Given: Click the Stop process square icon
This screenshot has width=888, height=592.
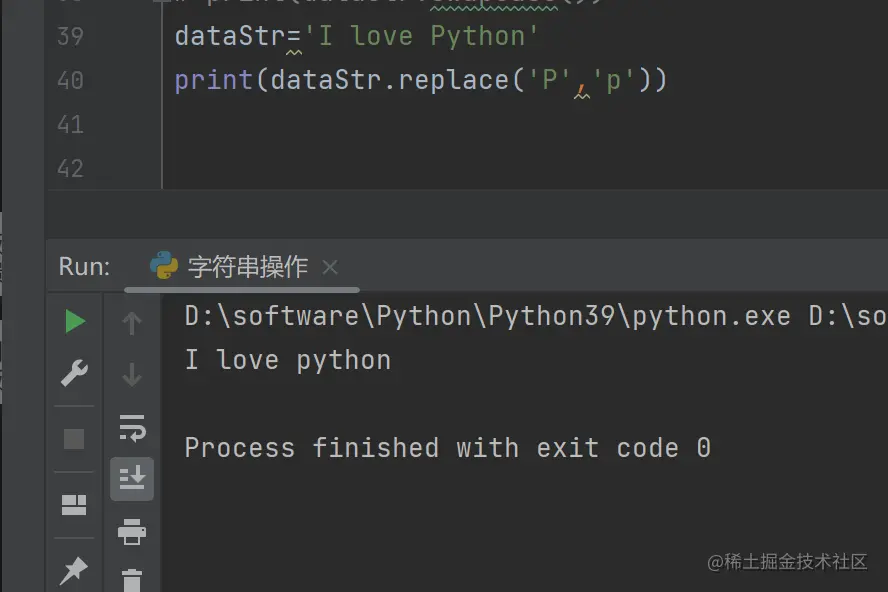Looking at the screenshot, I should (74, 438).
